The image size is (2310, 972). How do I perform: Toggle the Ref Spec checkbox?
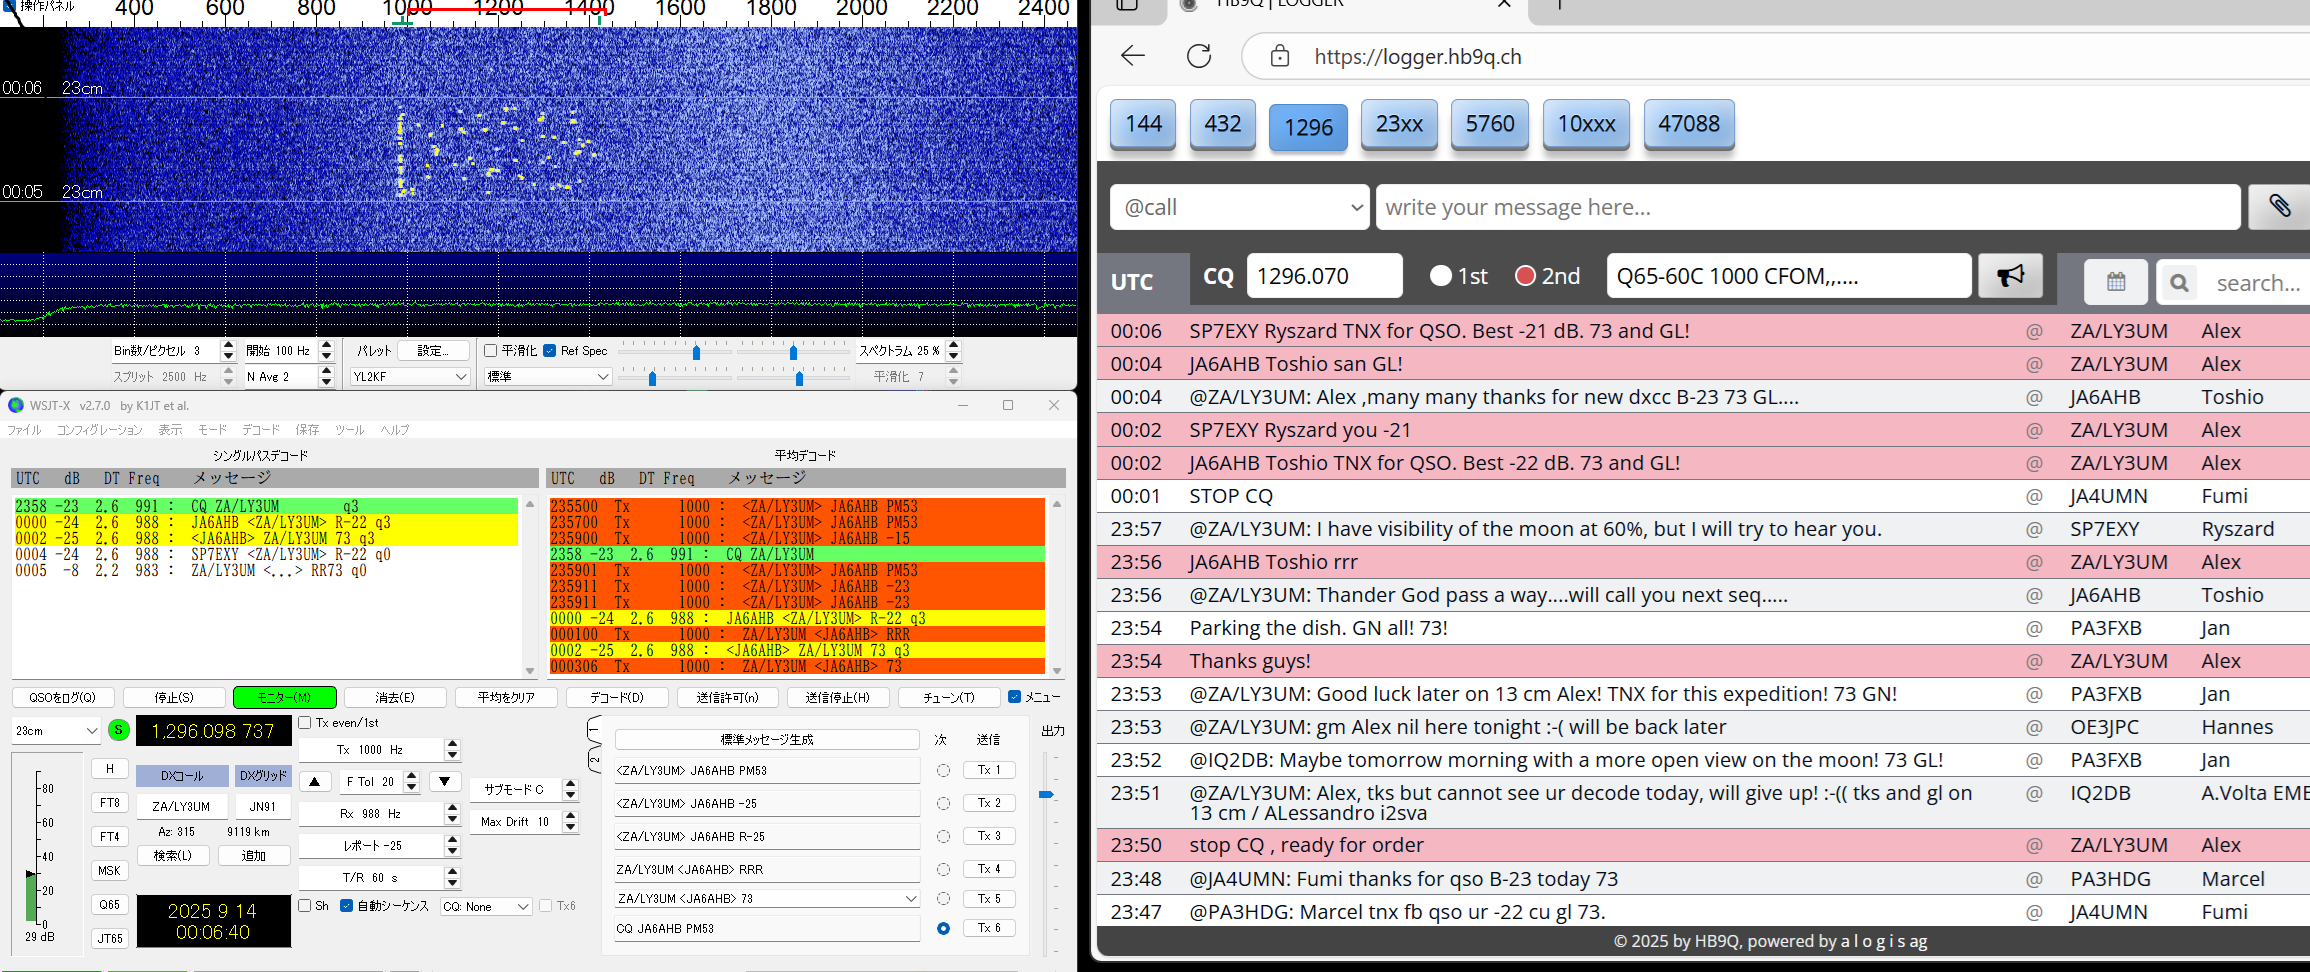tap(550, 351)
